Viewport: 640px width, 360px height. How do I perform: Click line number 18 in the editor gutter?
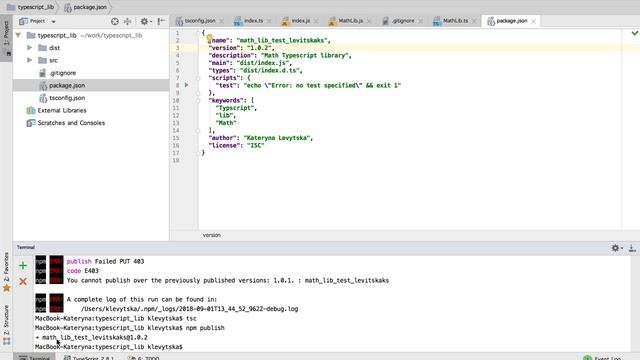point(176,160)
